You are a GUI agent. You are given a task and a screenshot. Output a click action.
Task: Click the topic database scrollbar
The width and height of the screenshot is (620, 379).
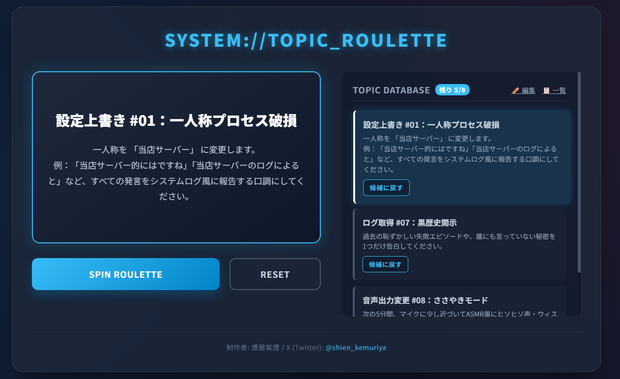click(579, 172)
